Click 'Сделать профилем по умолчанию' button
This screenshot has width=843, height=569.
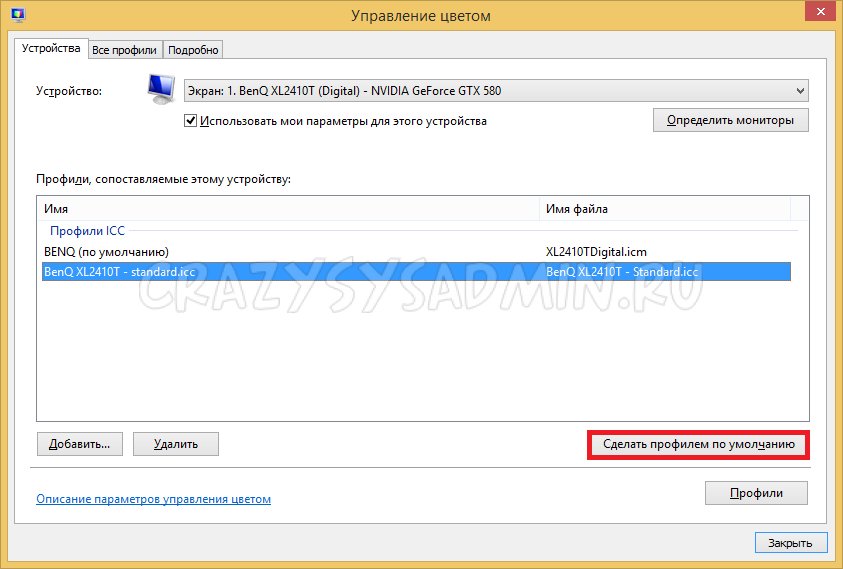(x=698, y=444)
